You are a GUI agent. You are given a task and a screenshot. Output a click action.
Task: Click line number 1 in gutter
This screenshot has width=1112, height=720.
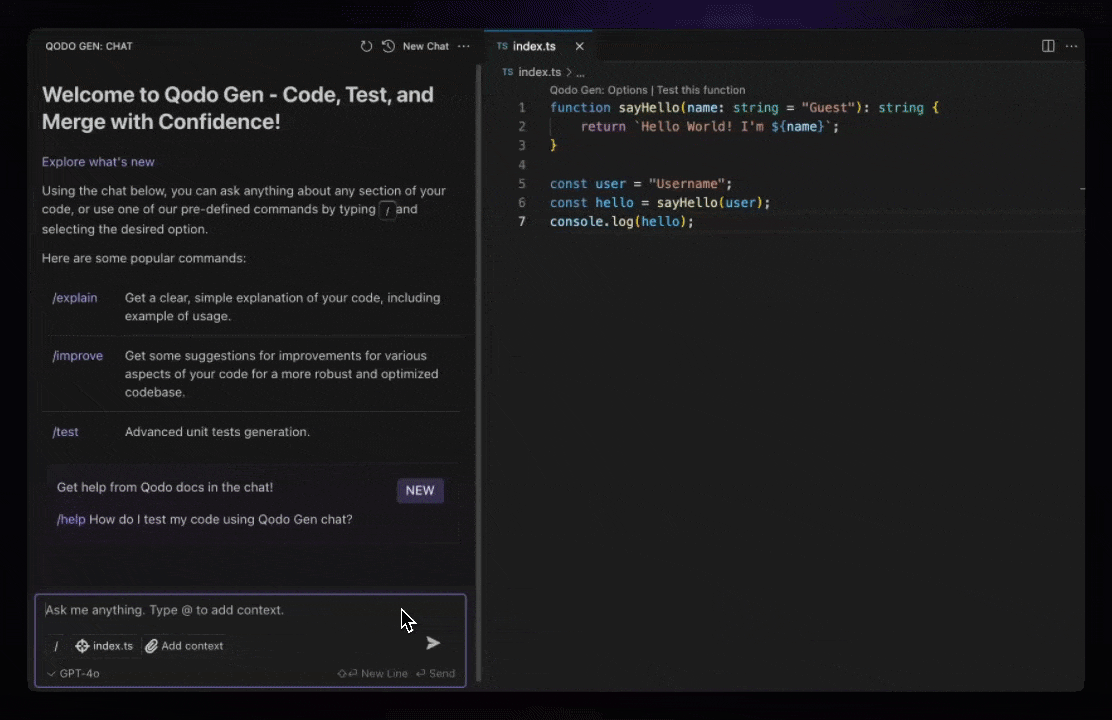[522, 108]
